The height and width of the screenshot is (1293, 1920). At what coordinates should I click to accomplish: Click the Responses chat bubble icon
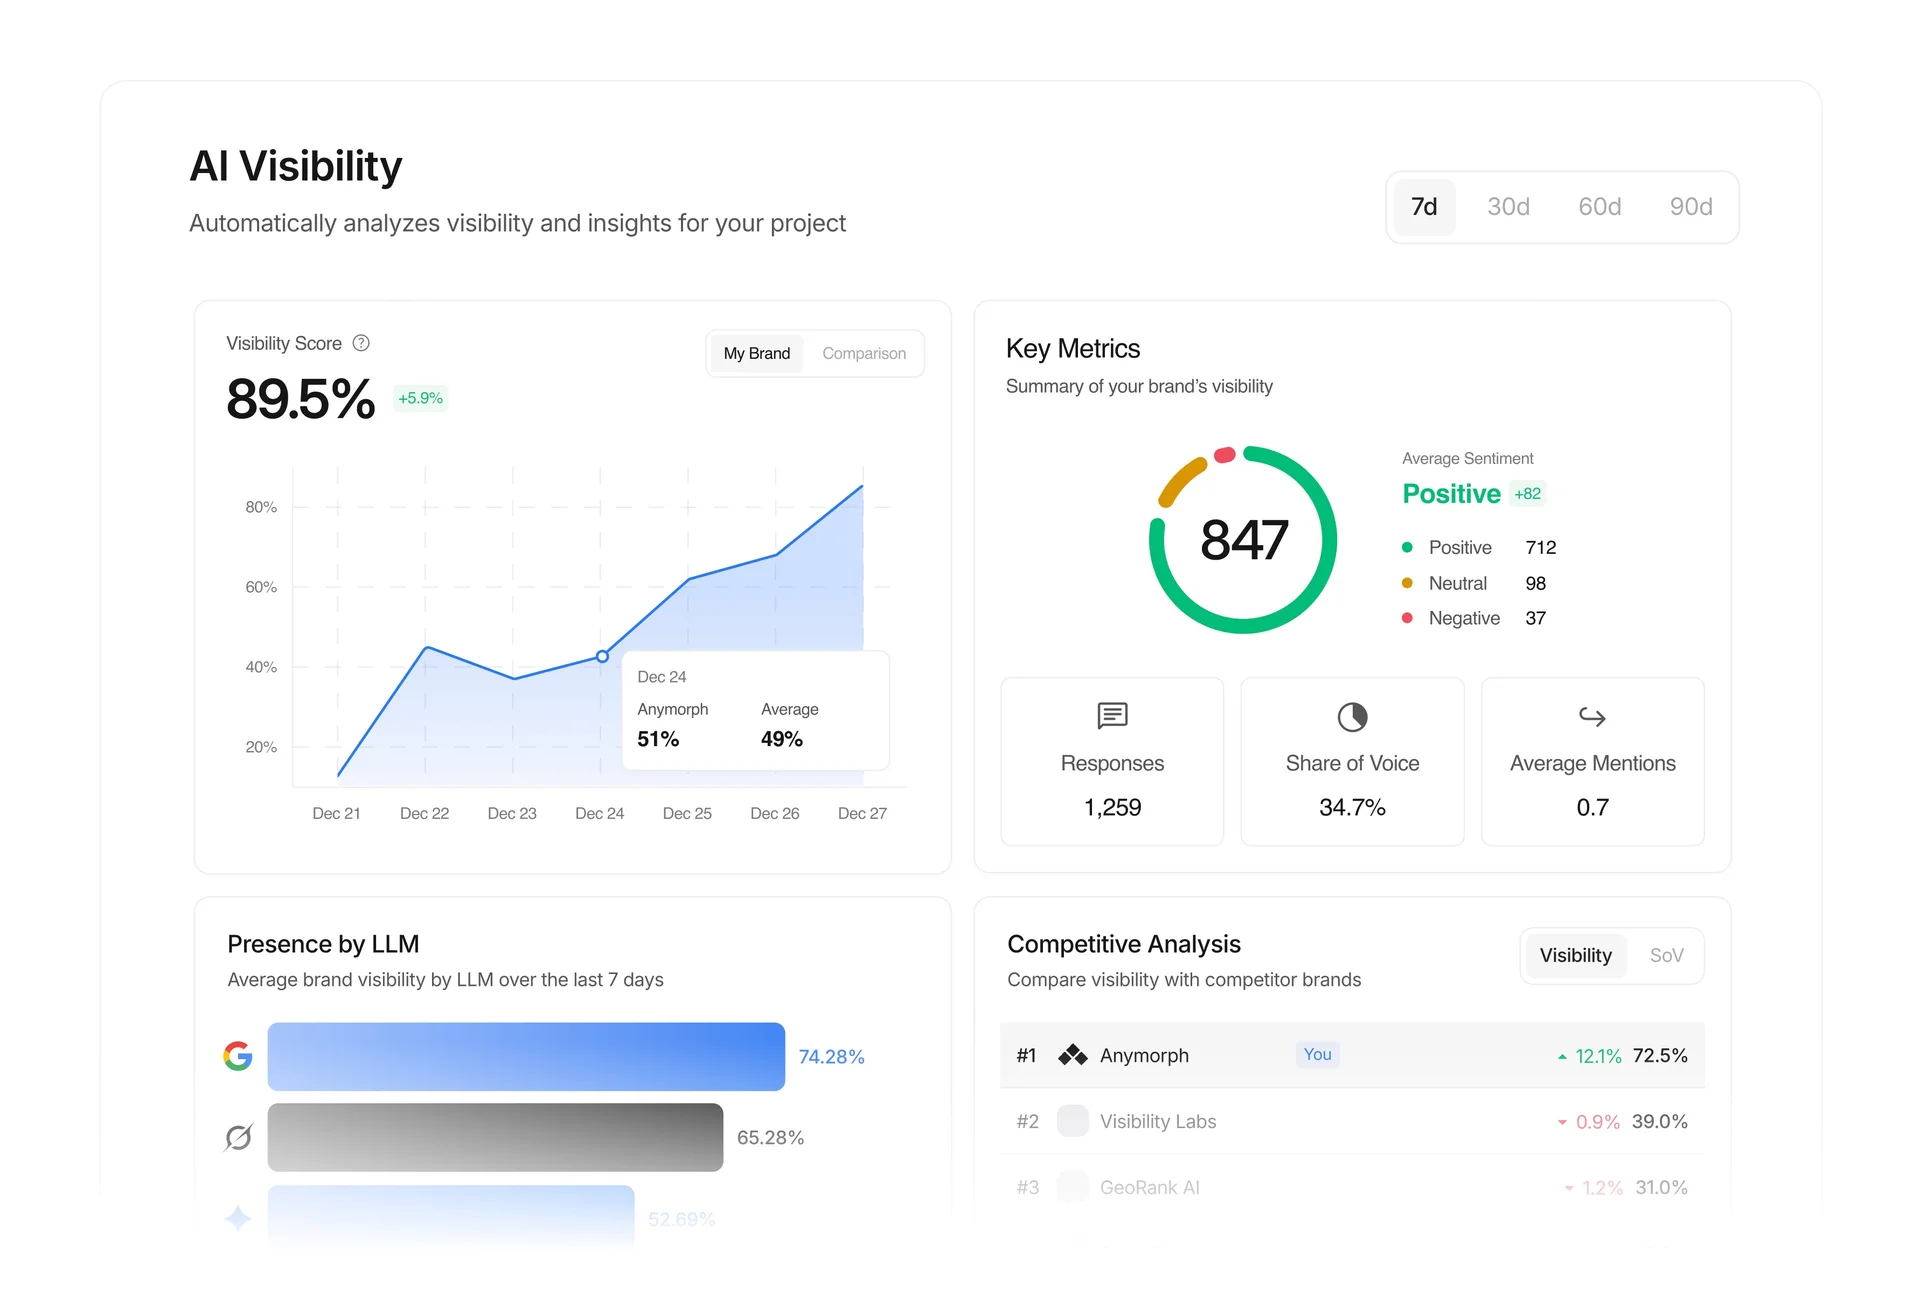(x=1112, y=716)
